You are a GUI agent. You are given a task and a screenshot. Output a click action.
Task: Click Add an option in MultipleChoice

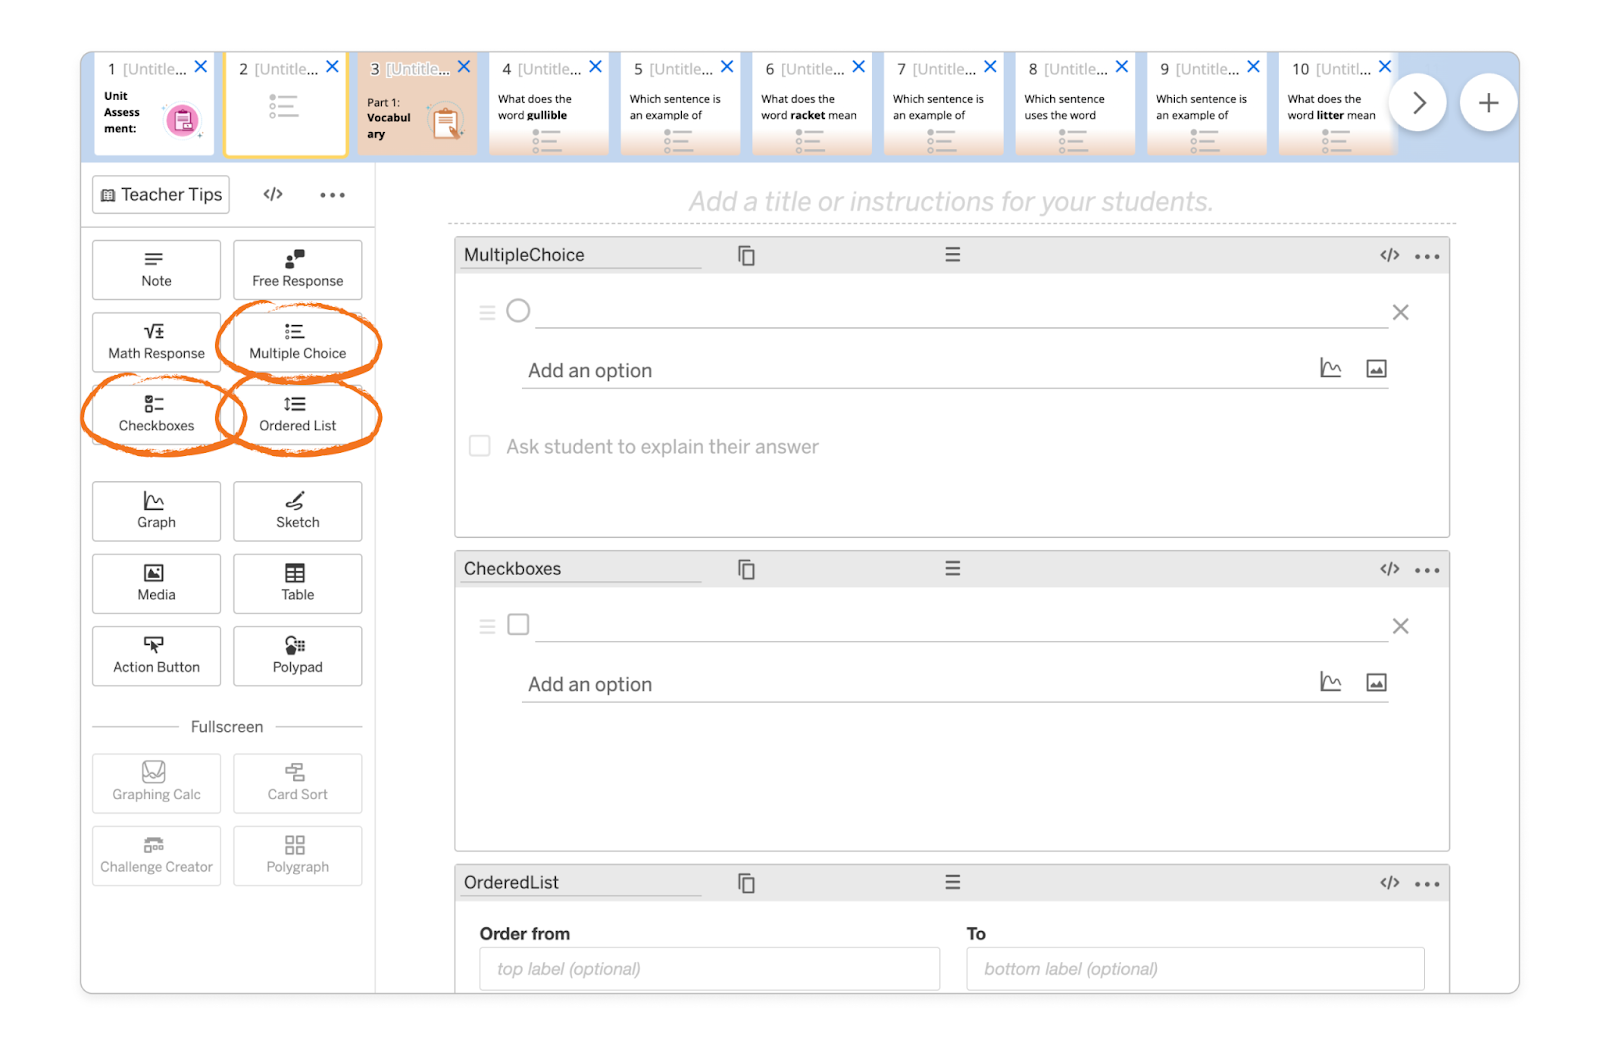click(590, 370)
